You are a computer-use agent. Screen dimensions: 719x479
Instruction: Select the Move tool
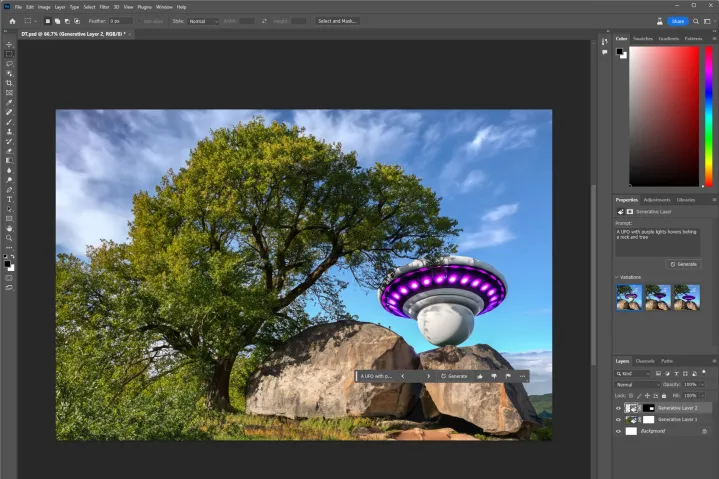click(9, 45)
